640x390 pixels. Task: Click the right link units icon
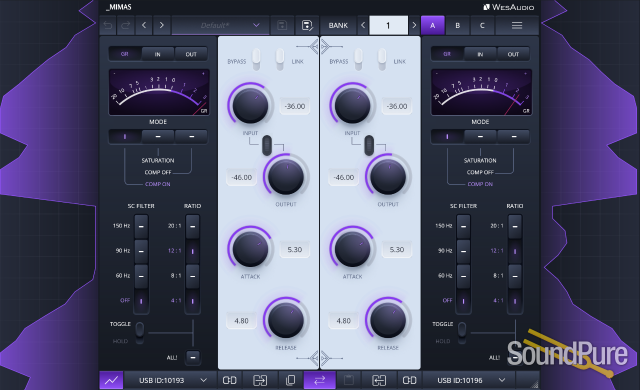point(409,380)
